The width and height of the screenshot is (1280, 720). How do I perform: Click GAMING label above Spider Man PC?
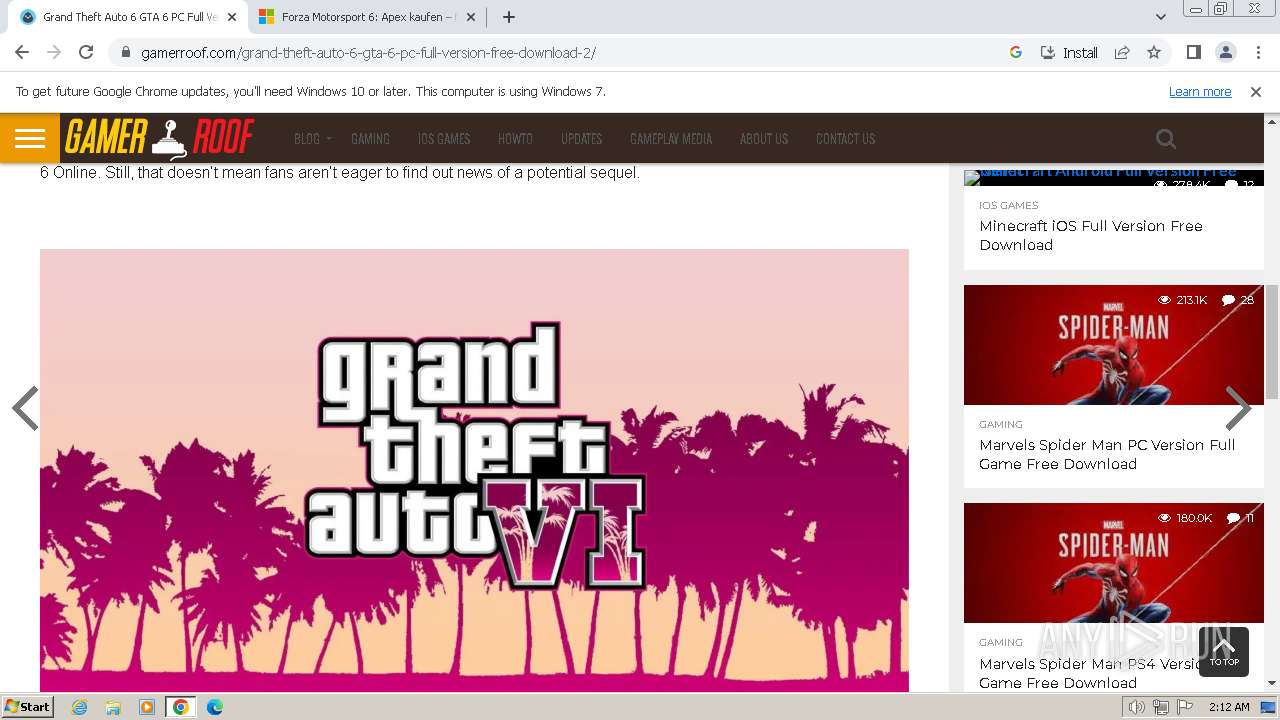1001,424
